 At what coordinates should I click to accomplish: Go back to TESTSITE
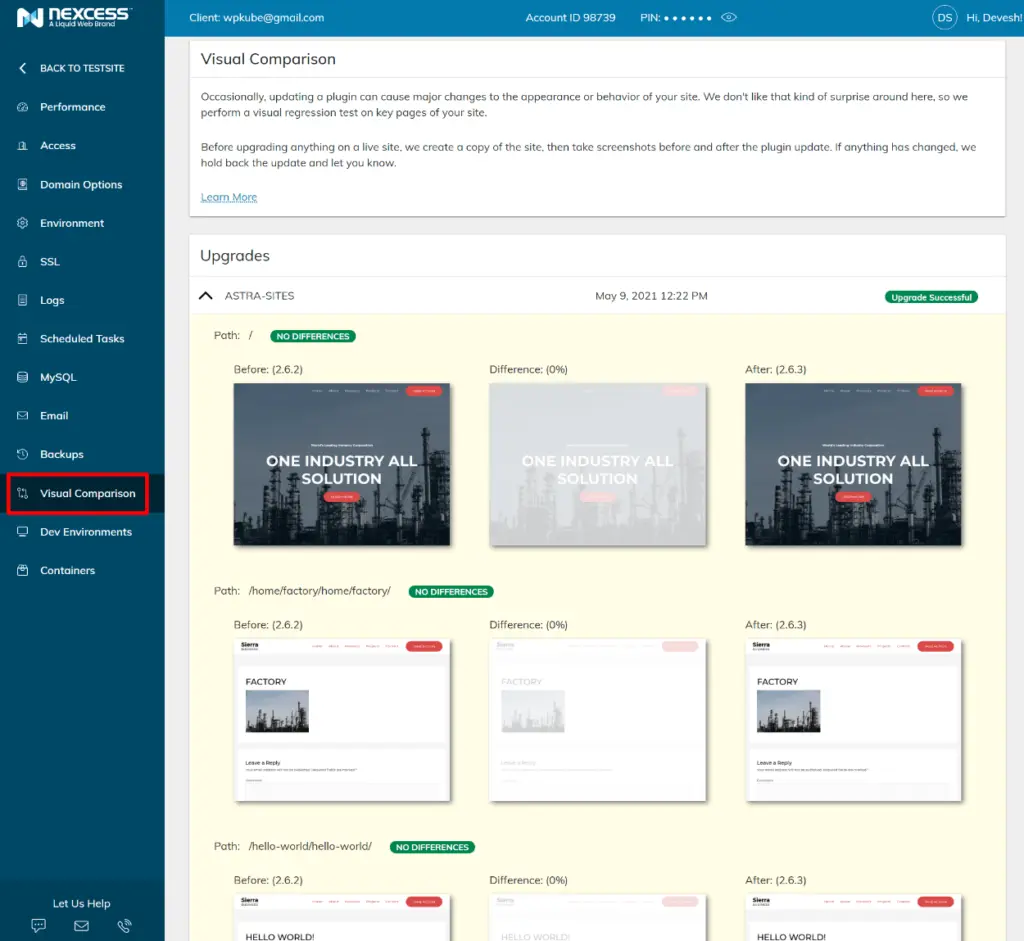pyautogui.click(x=71, y=67)
